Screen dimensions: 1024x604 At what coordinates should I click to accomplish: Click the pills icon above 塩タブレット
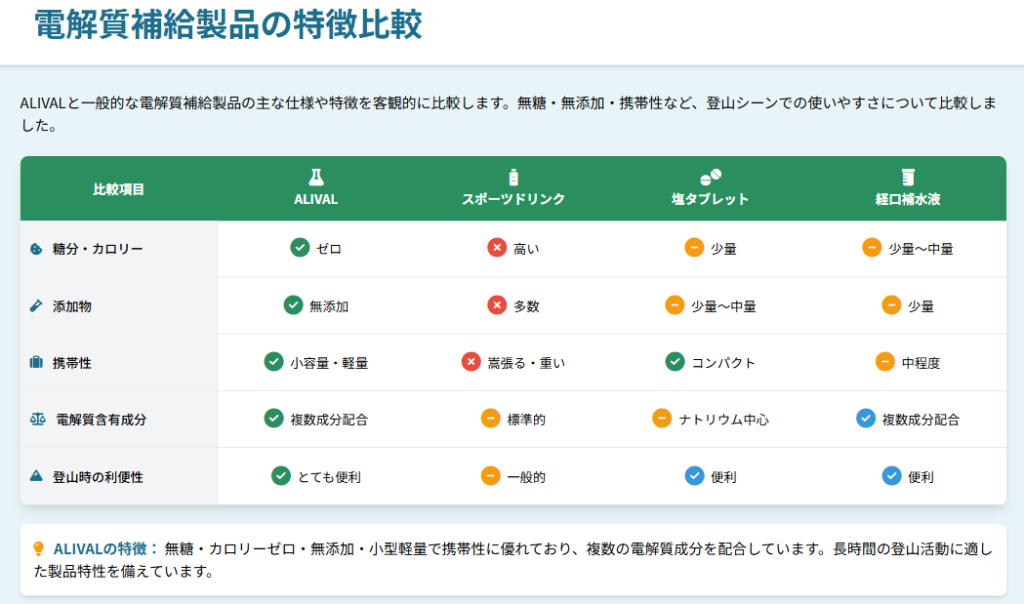[710, 177]
